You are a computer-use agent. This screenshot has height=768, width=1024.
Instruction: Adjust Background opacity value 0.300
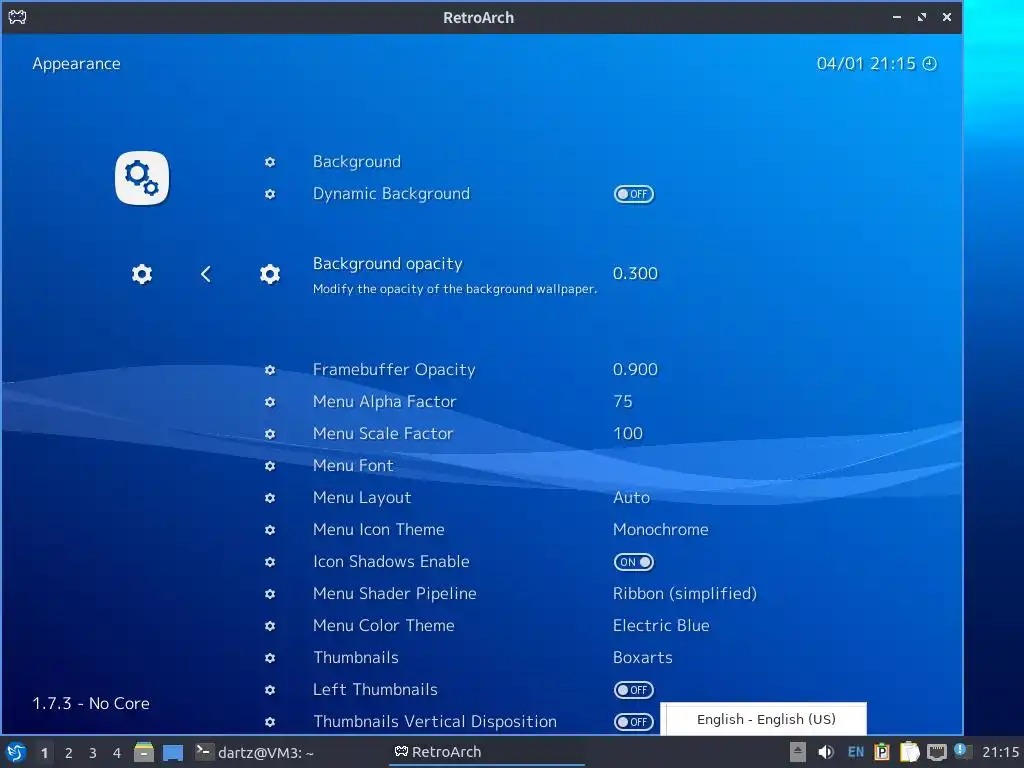tap(635, 274)
